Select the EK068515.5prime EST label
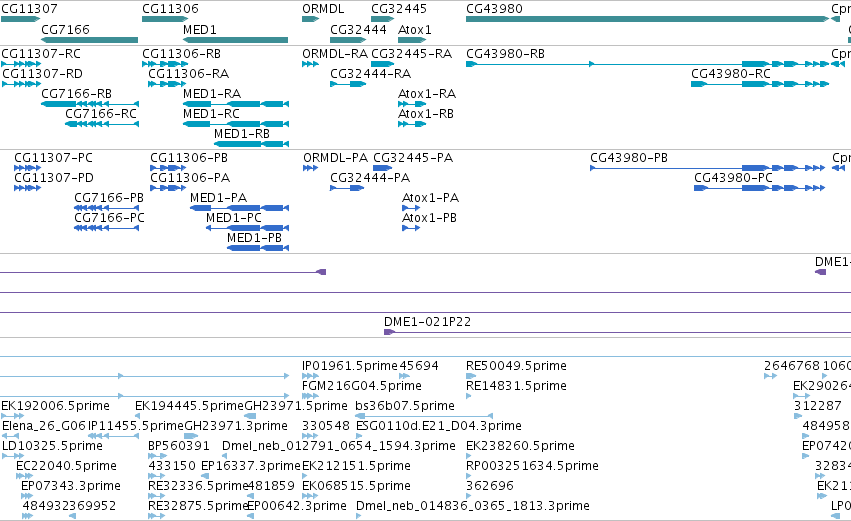The image size is (851, 521). (x=356, y=486)
